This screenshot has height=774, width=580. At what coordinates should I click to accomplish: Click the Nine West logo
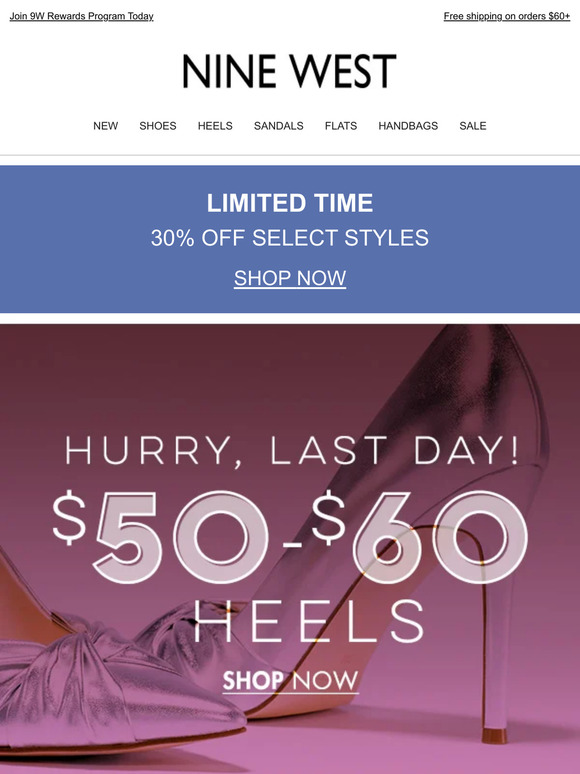click(x=290, y=71)
